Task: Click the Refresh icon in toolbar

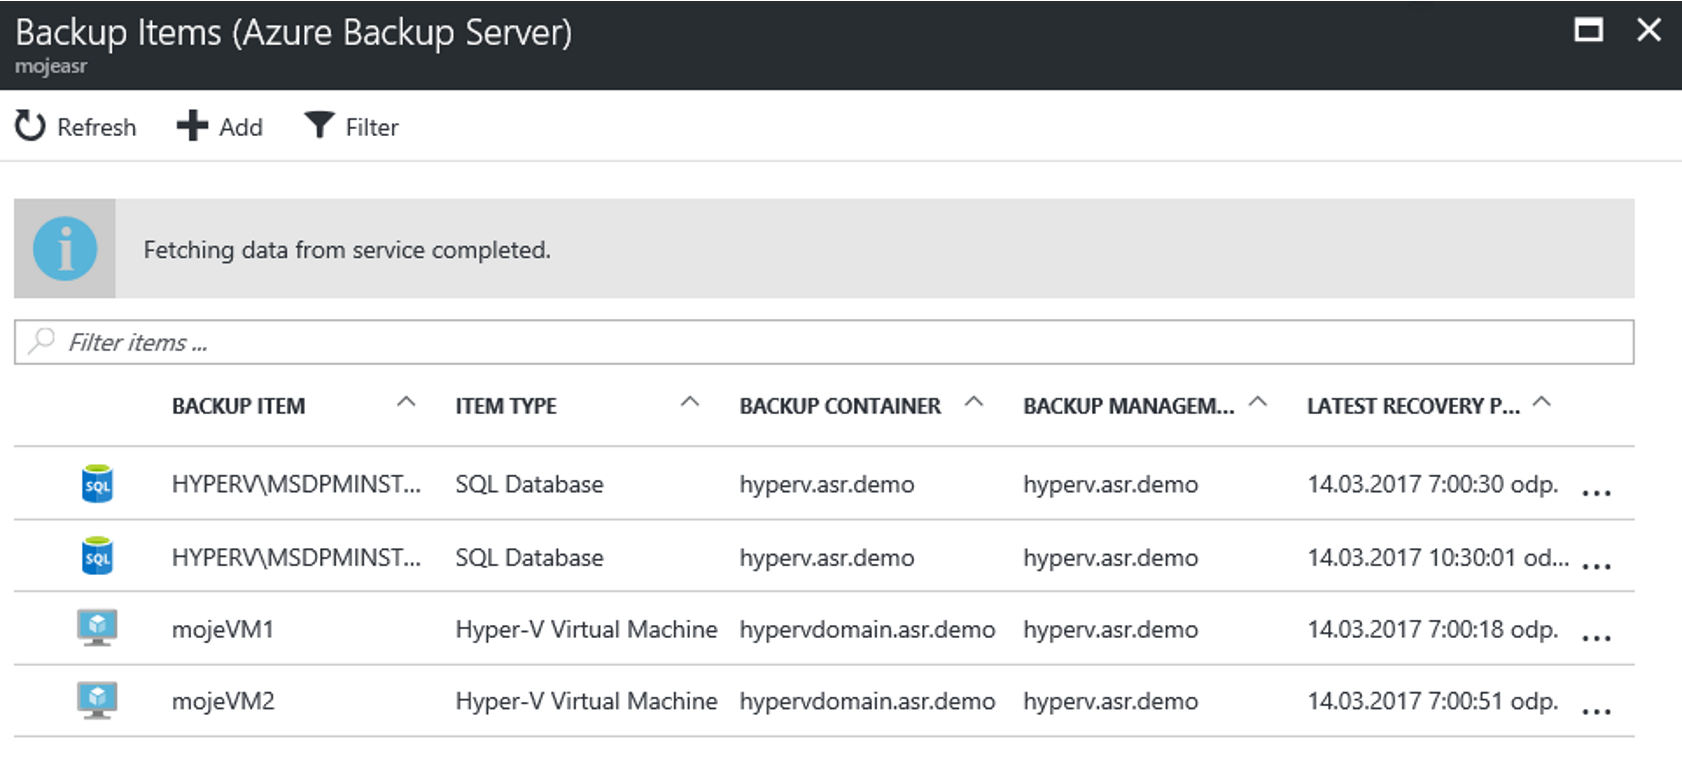Action: [x=30, y=126]
